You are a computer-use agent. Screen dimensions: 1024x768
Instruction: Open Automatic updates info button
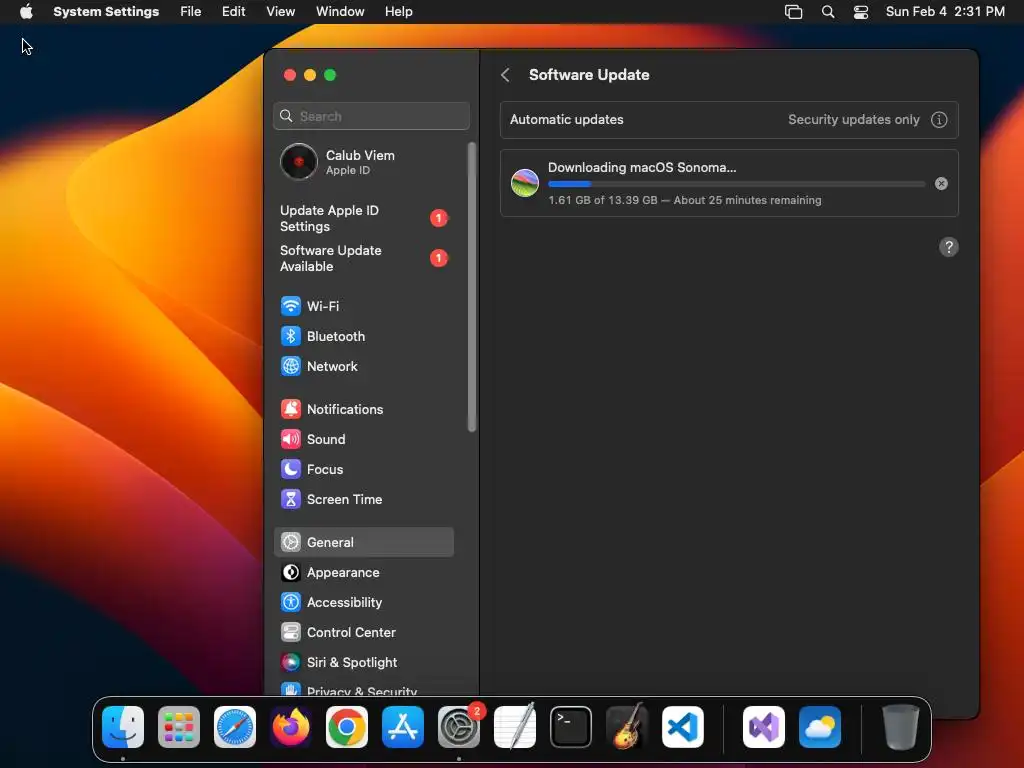click(939, 120)
